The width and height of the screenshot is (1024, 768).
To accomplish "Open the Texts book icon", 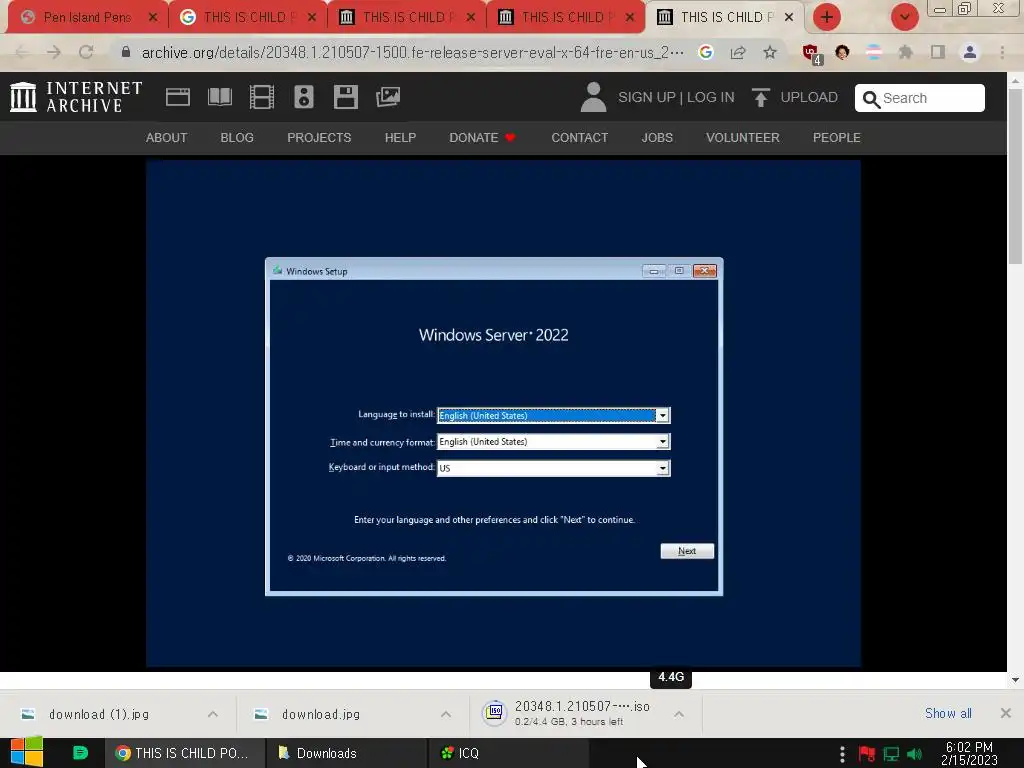I will [x=219, y=97].
